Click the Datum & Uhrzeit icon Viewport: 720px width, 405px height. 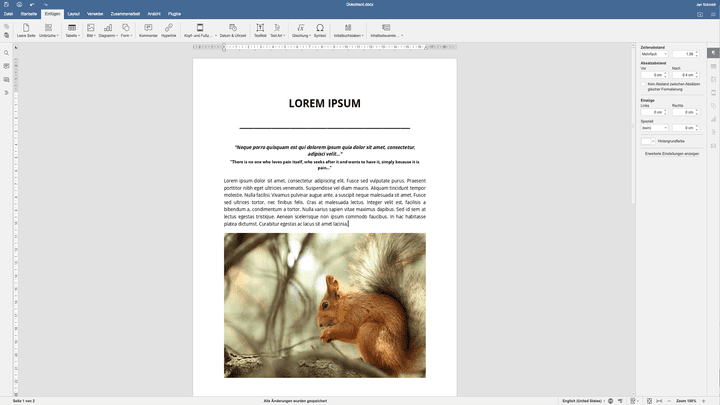[x=232, y=30]
